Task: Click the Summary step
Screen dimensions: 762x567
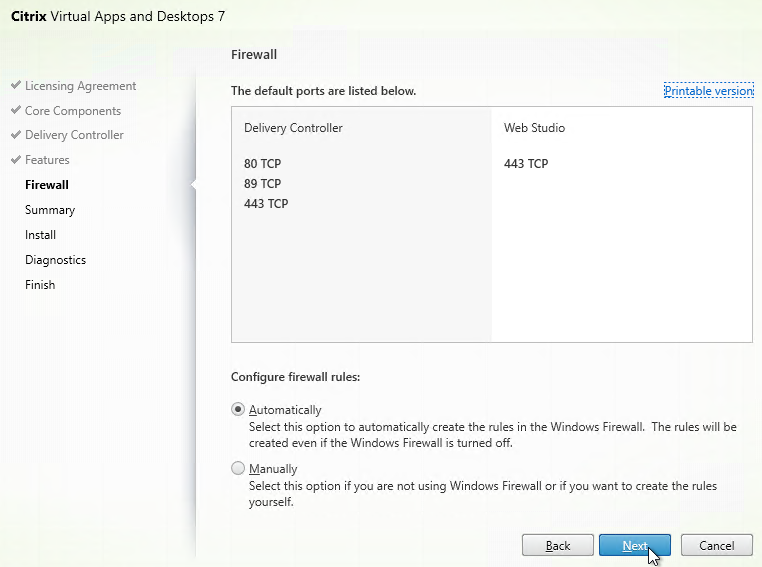Action: coord(50,210)
